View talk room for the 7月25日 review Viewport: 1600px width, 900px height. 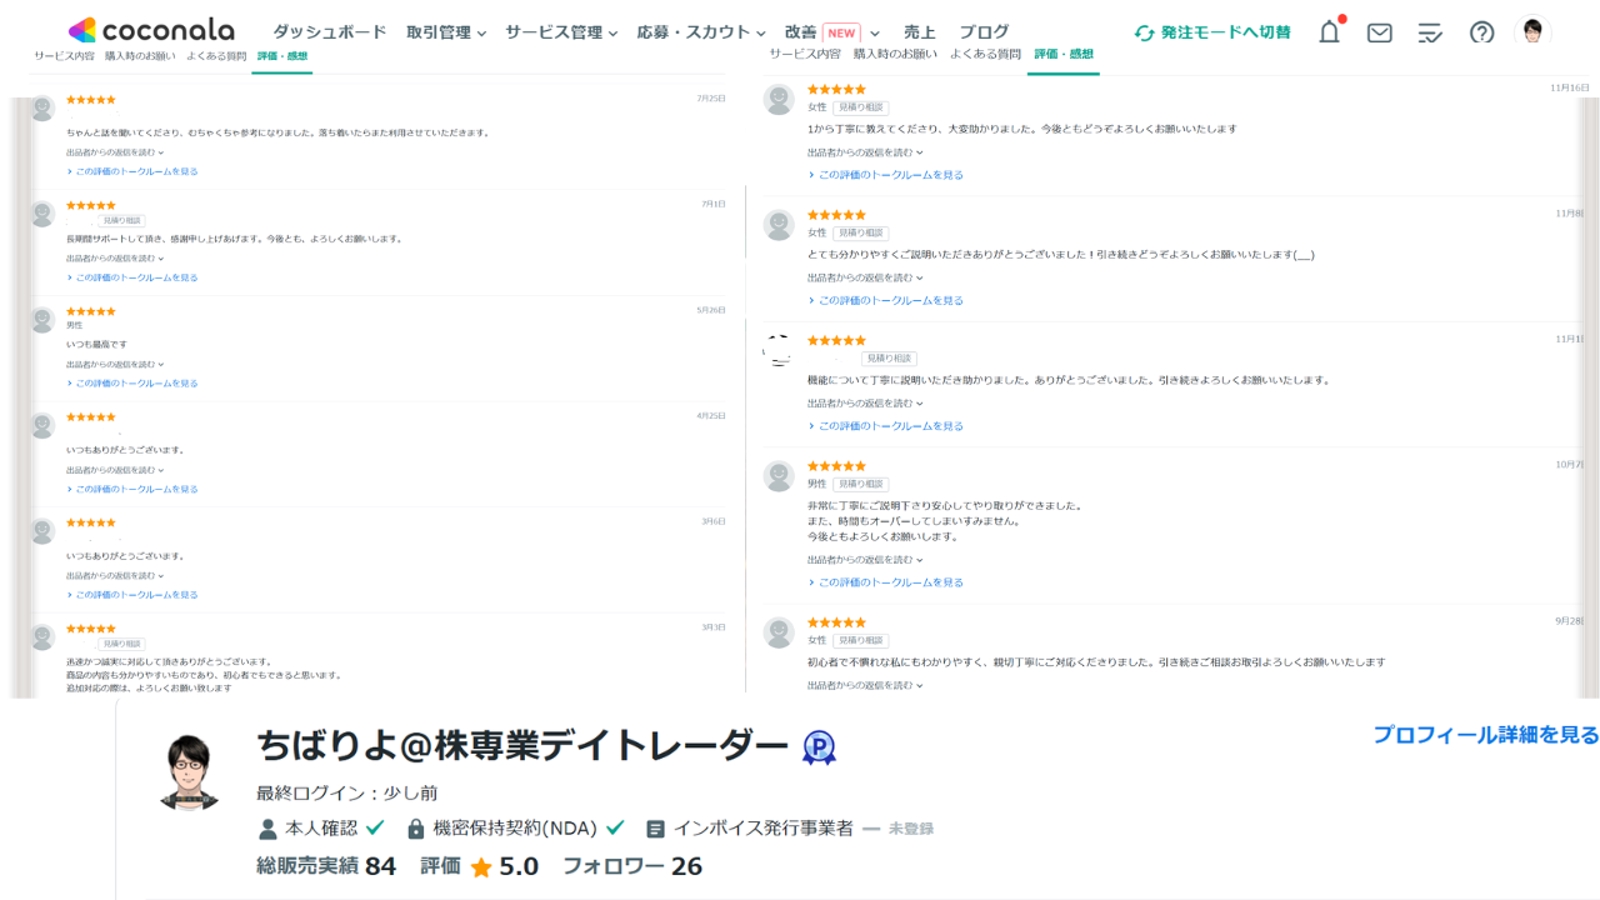click(x=132, y=172)
